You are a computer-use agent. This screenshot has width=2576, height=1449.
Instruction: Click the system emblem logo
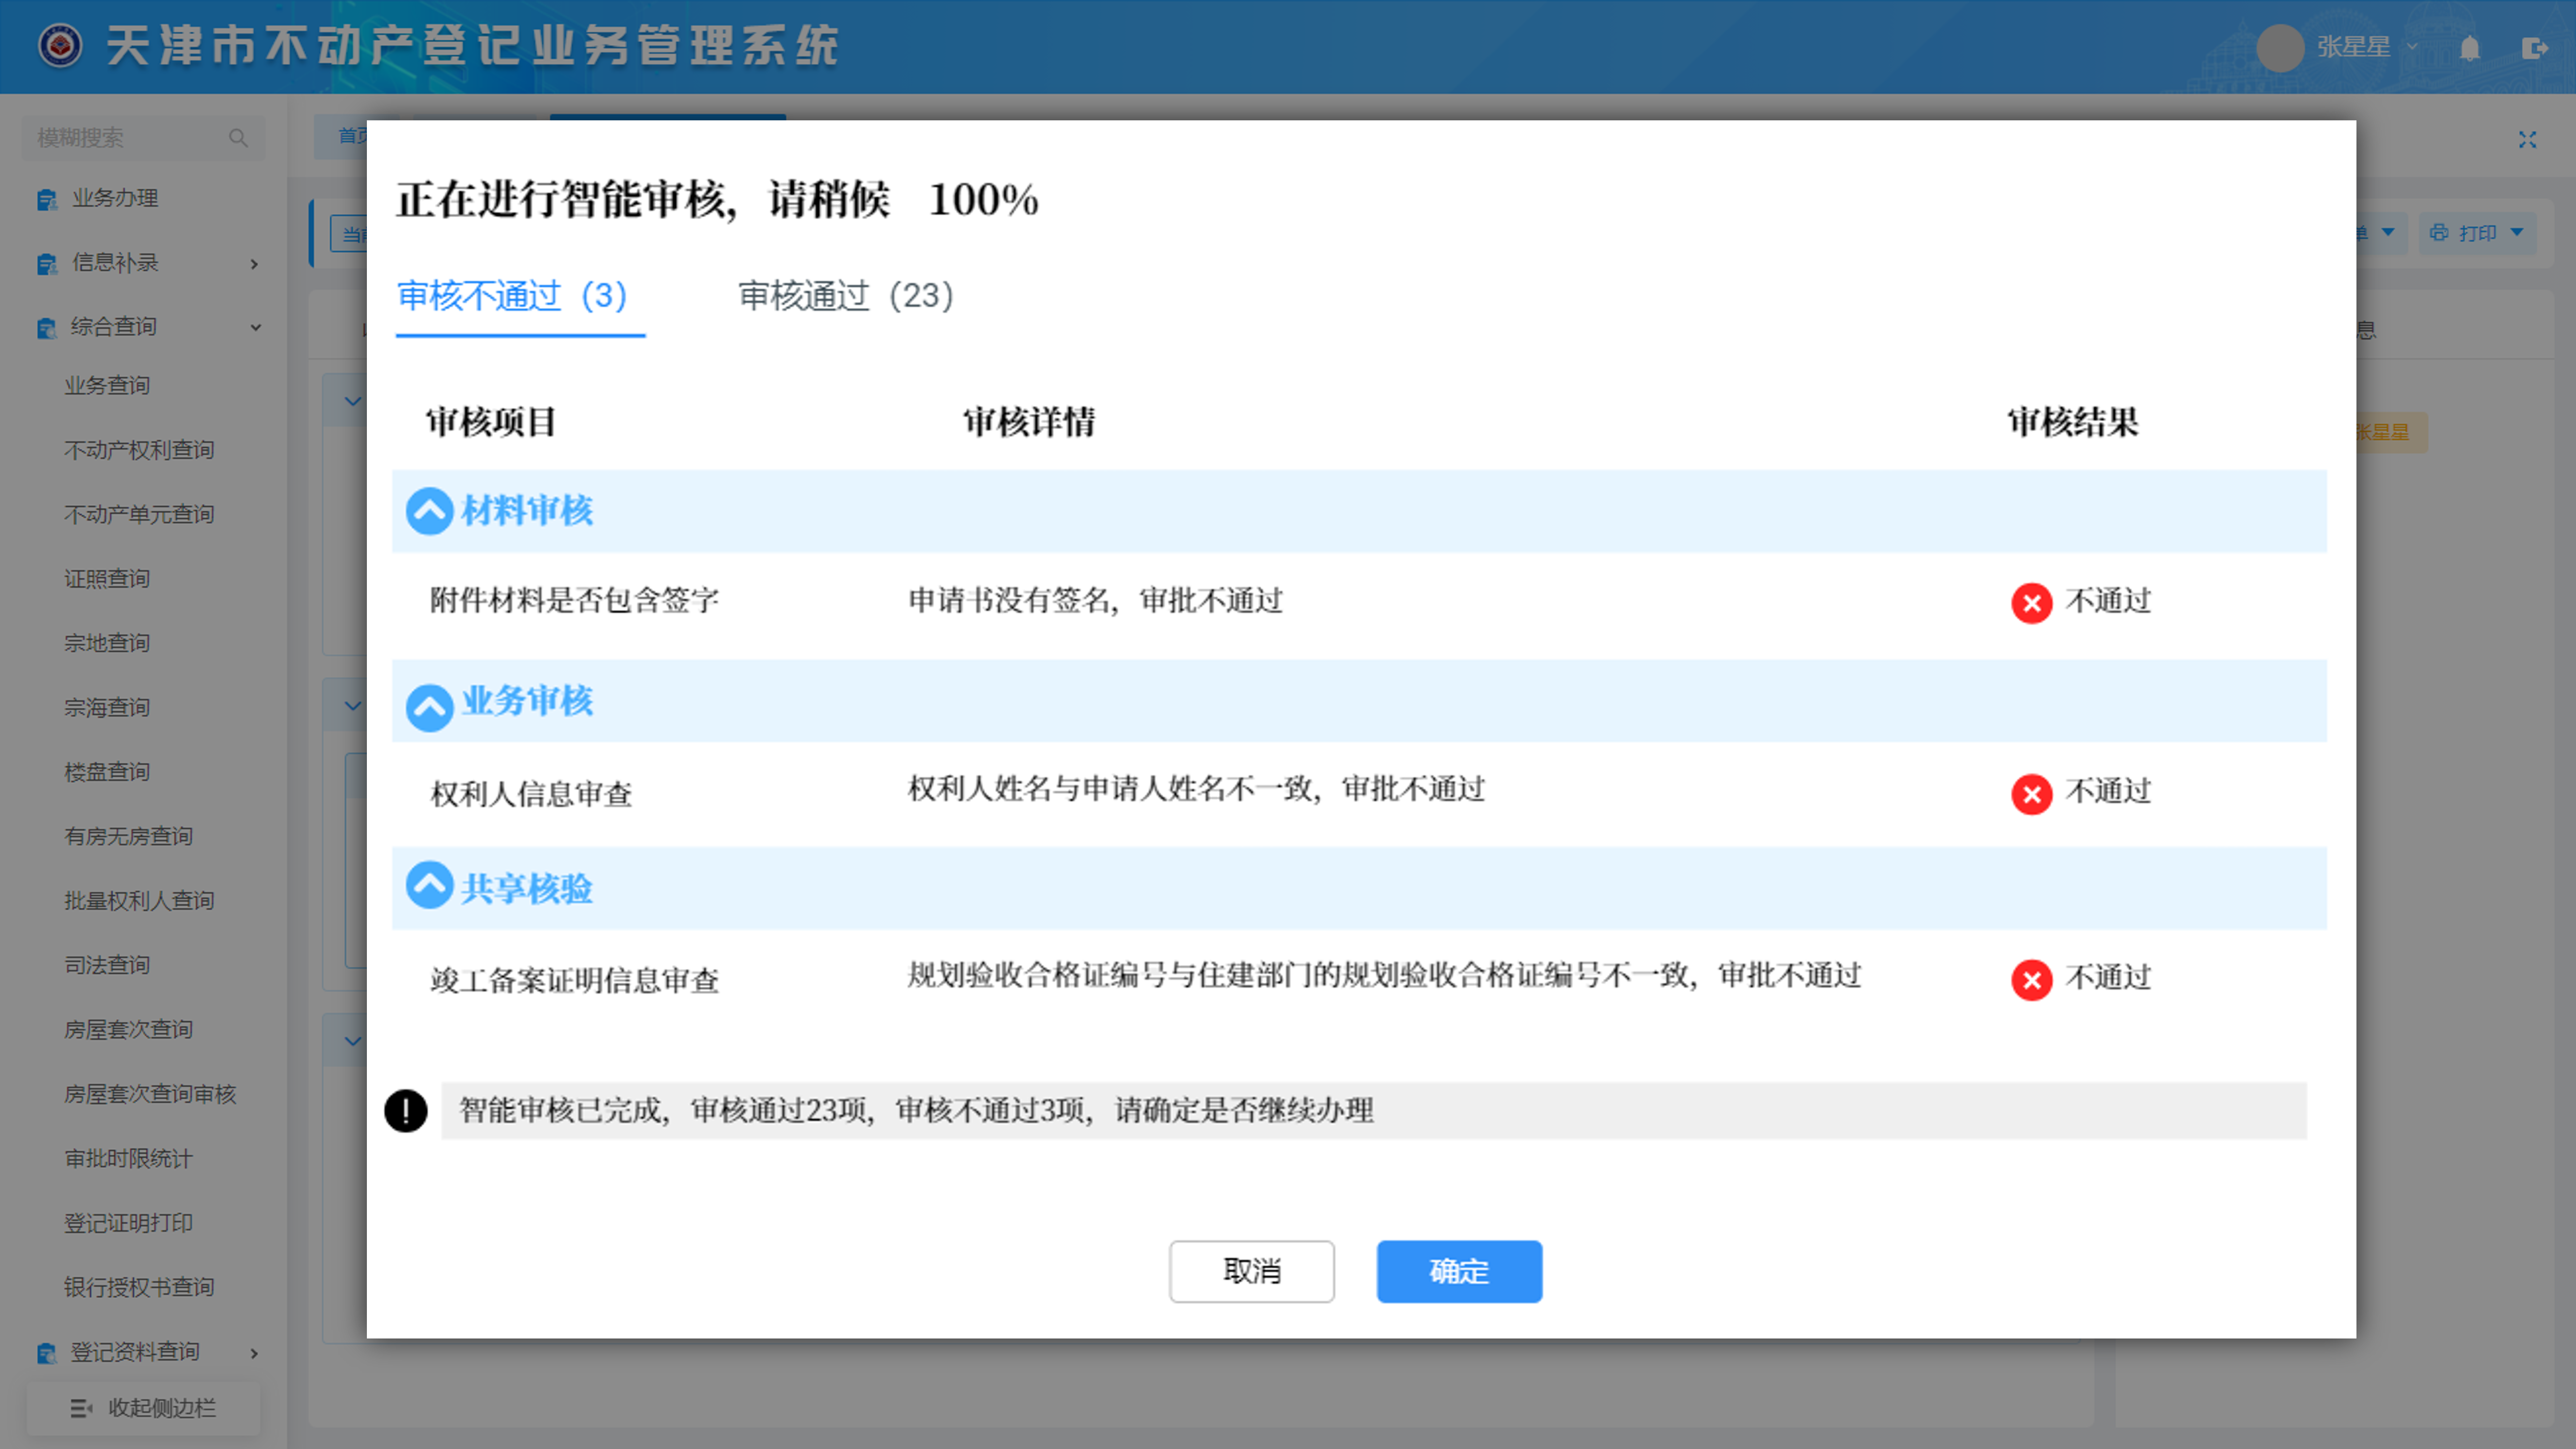(x=60, y=46)
